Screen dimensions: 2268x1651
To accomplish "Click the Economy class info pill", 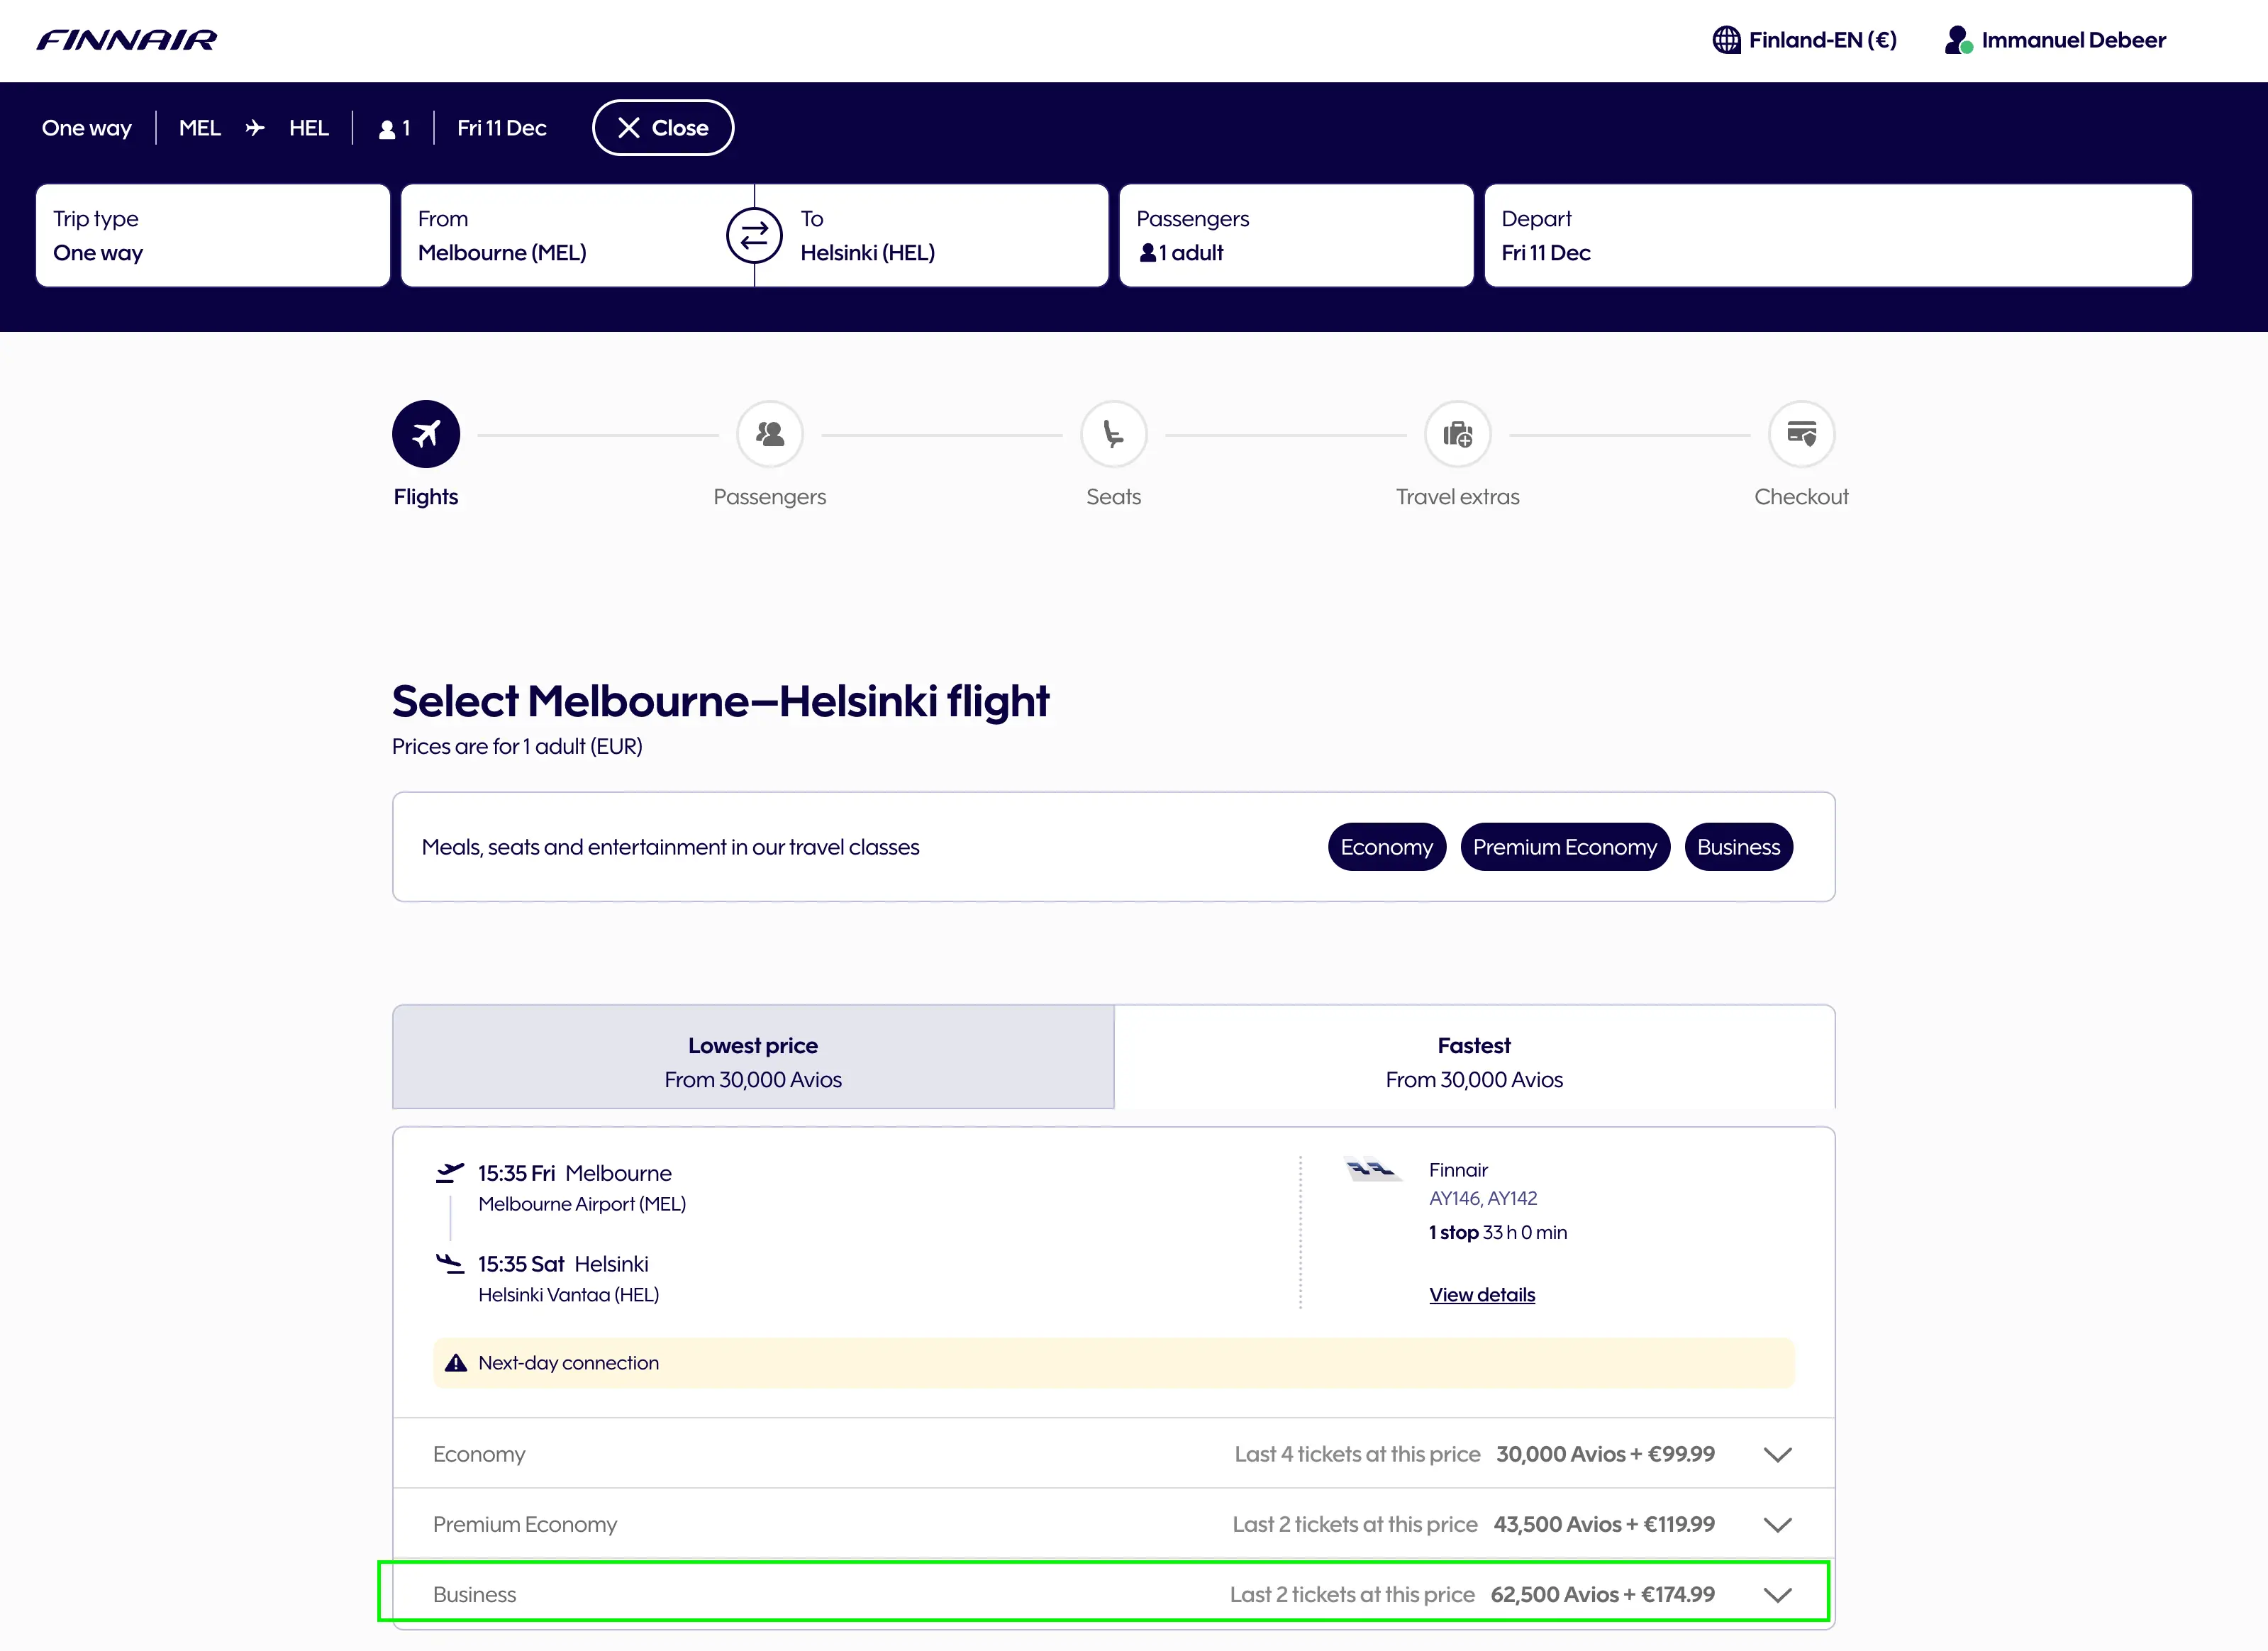I will tap(1386, 847).
